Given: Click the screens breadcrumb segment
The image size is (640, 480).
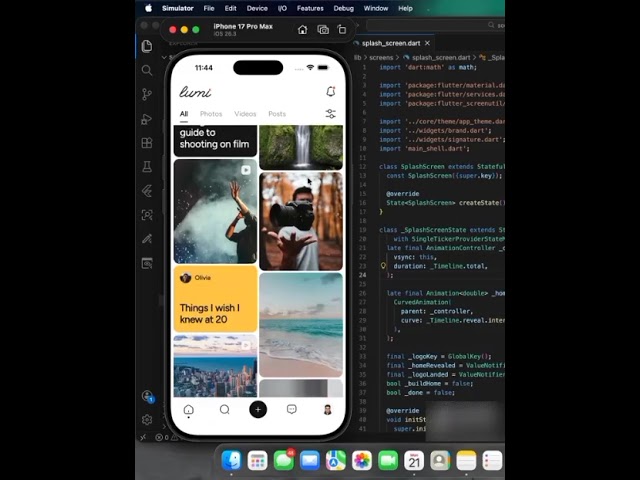Looking at the screenshot, I should coord(381,58).
